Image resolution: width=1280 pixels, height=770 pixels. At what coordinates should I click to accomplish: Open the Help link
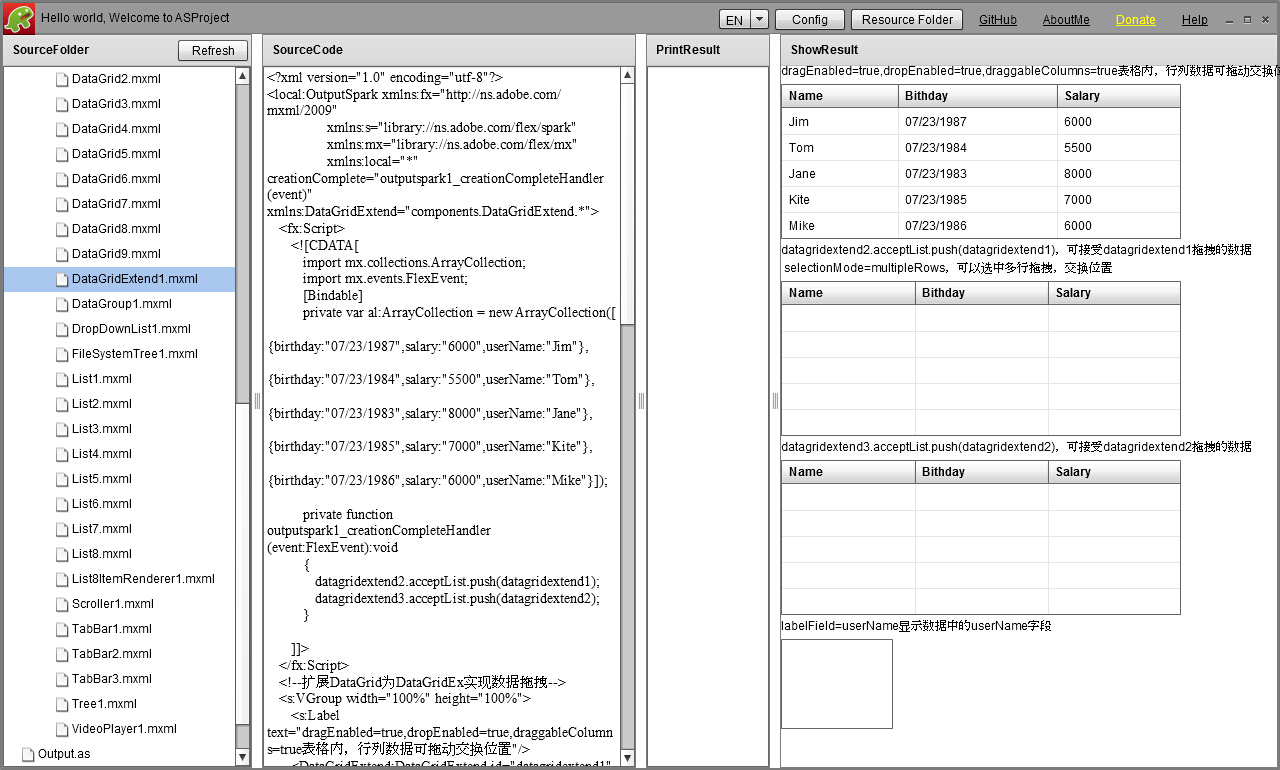tap(1194, 20)
